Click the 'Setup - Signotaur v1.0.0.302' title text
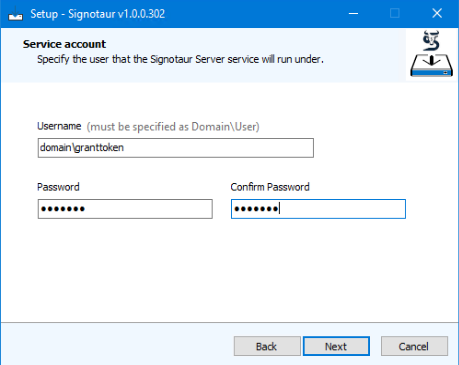459x365 pixels. click(98, 14)
